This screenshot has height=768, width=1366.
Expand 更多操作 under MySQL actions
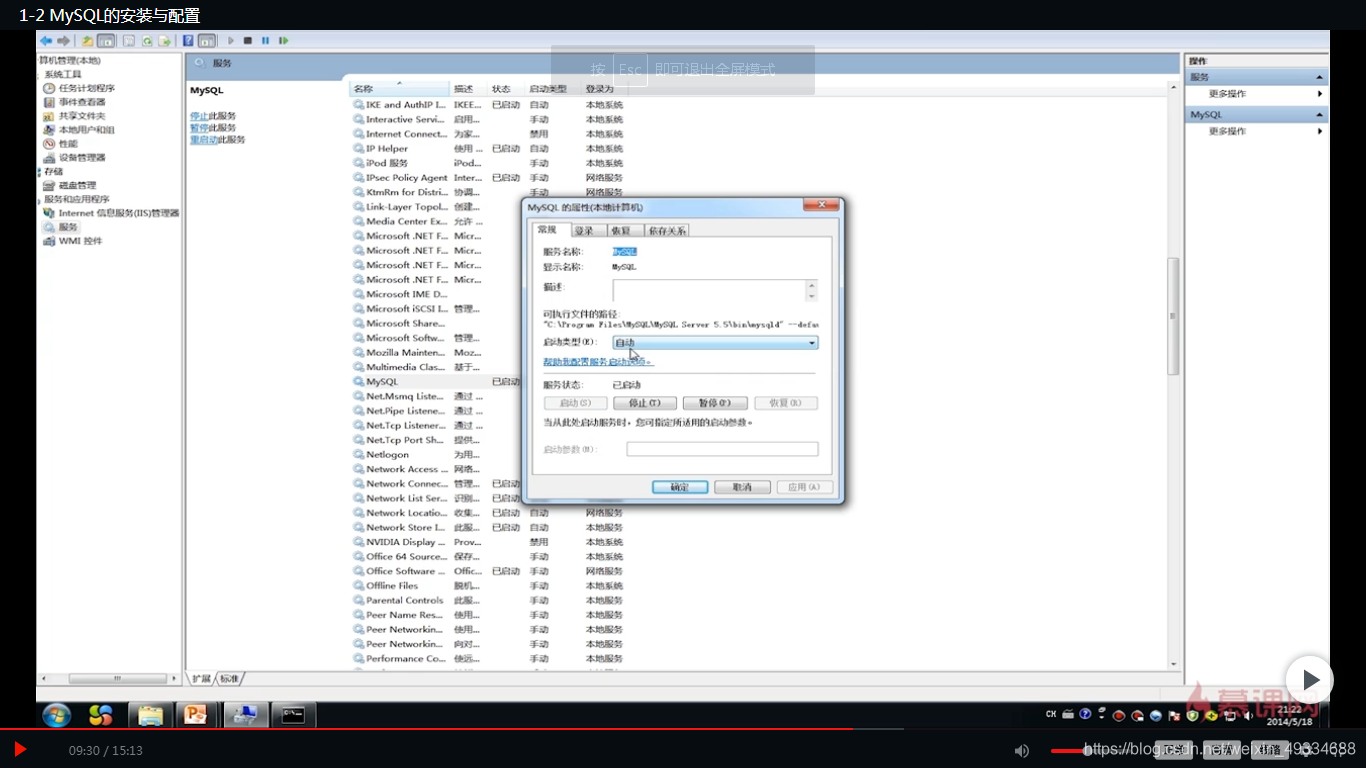tap(1255, 131)
